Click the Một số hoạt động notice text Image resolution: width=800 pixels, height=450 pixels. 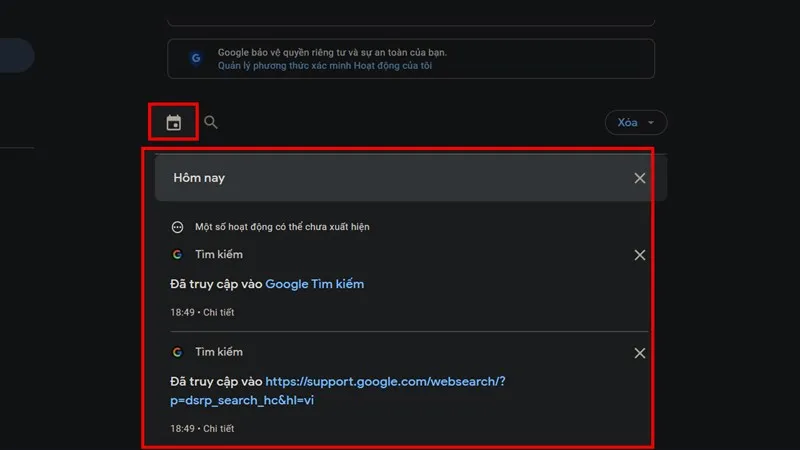point(282,227)
